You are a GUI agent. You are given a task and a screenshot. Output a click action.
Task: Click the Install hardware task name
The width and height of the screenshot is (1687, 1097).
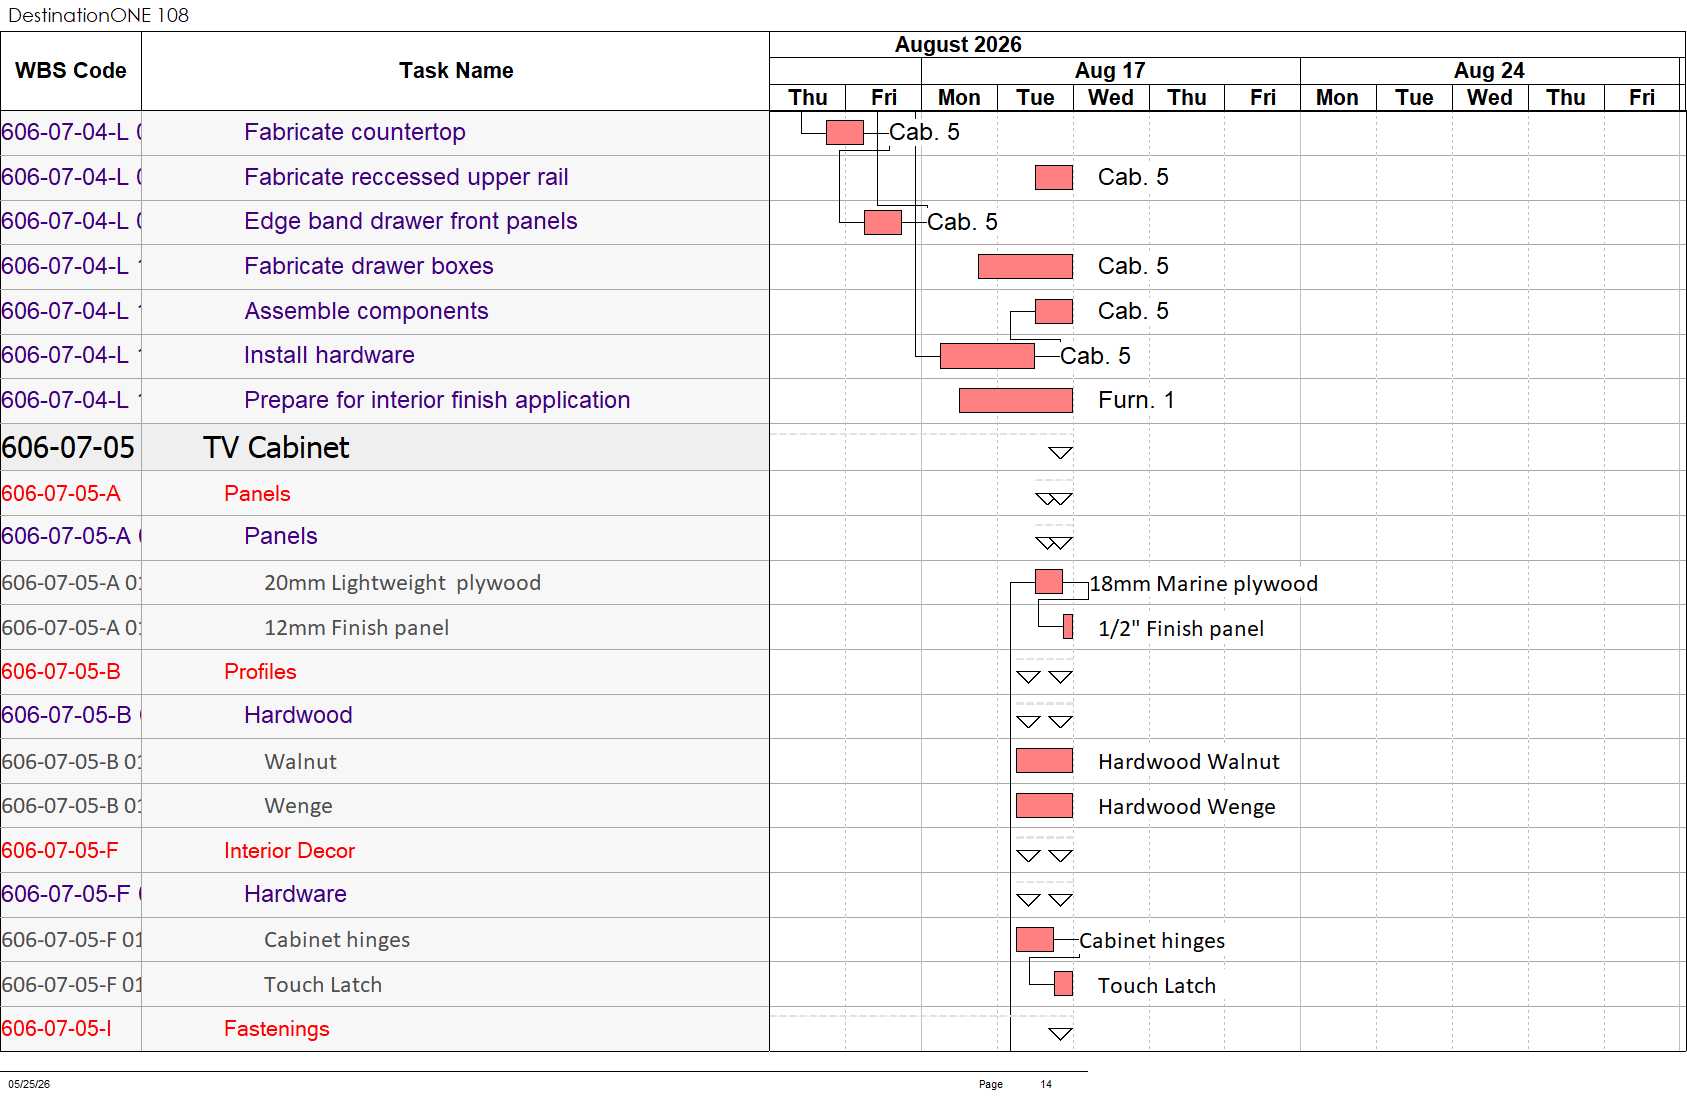[329, 355]
